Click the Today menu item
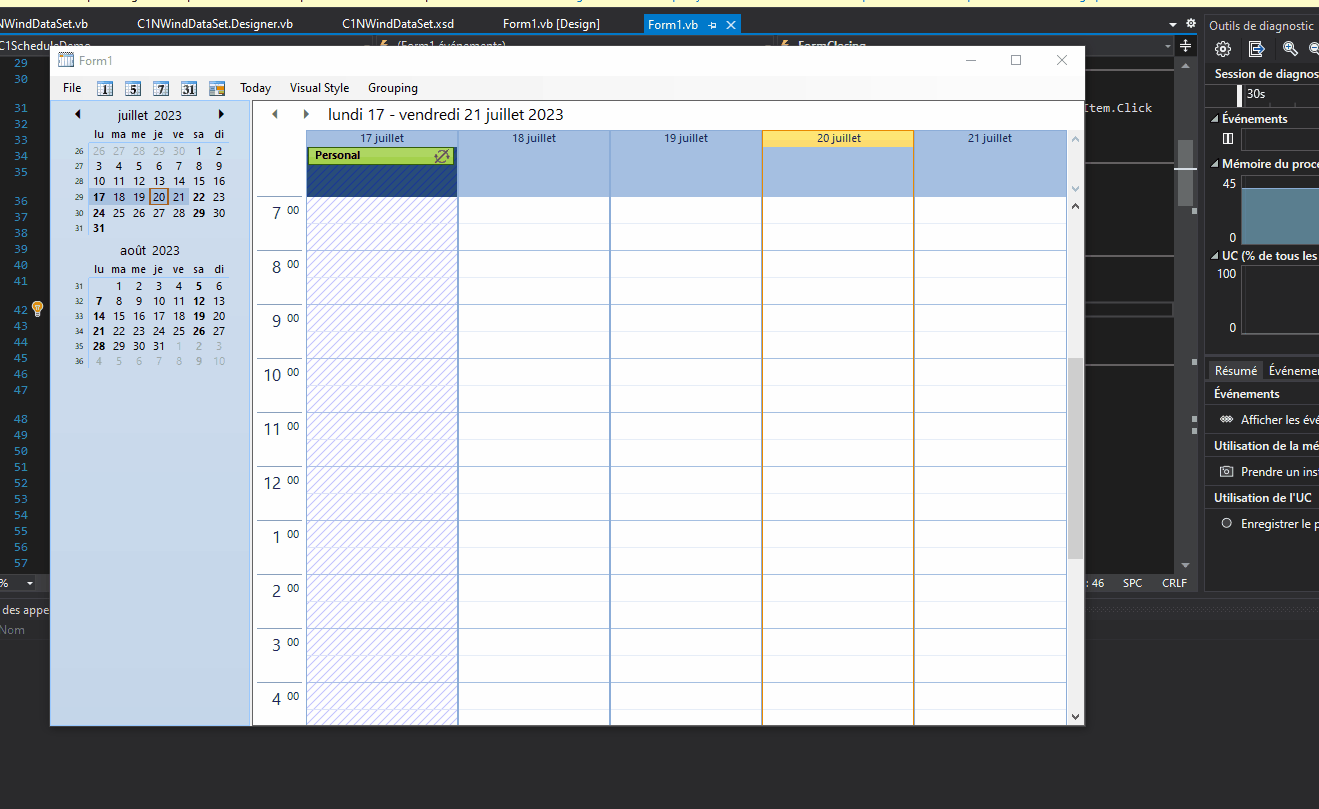This screenshot has height=809, width=1319. click(x=255, y=88)
